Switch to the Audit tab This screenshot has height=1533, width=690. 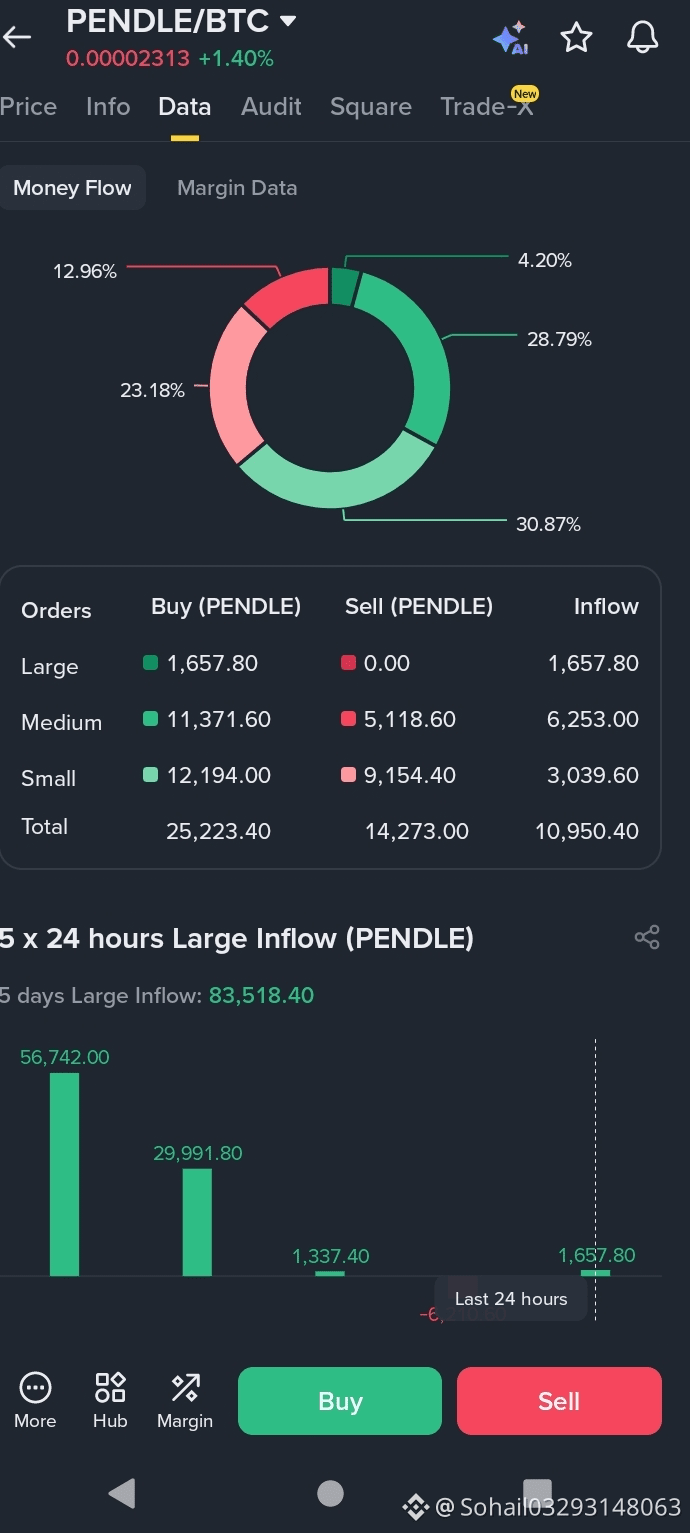(x=271, y=107)
